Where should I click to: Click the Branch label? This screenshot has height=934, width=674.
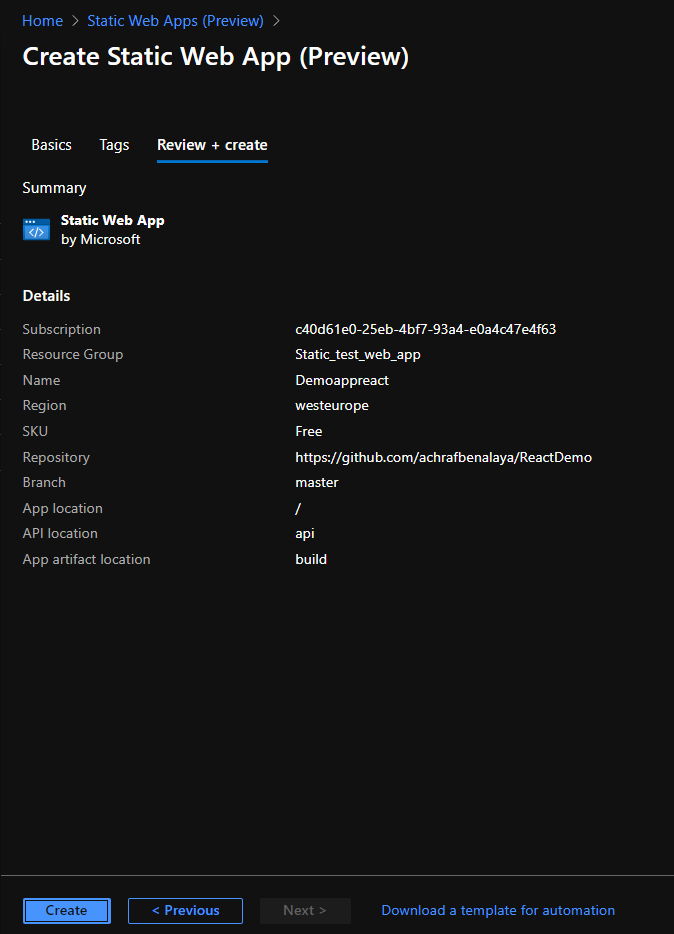[44, 482]
